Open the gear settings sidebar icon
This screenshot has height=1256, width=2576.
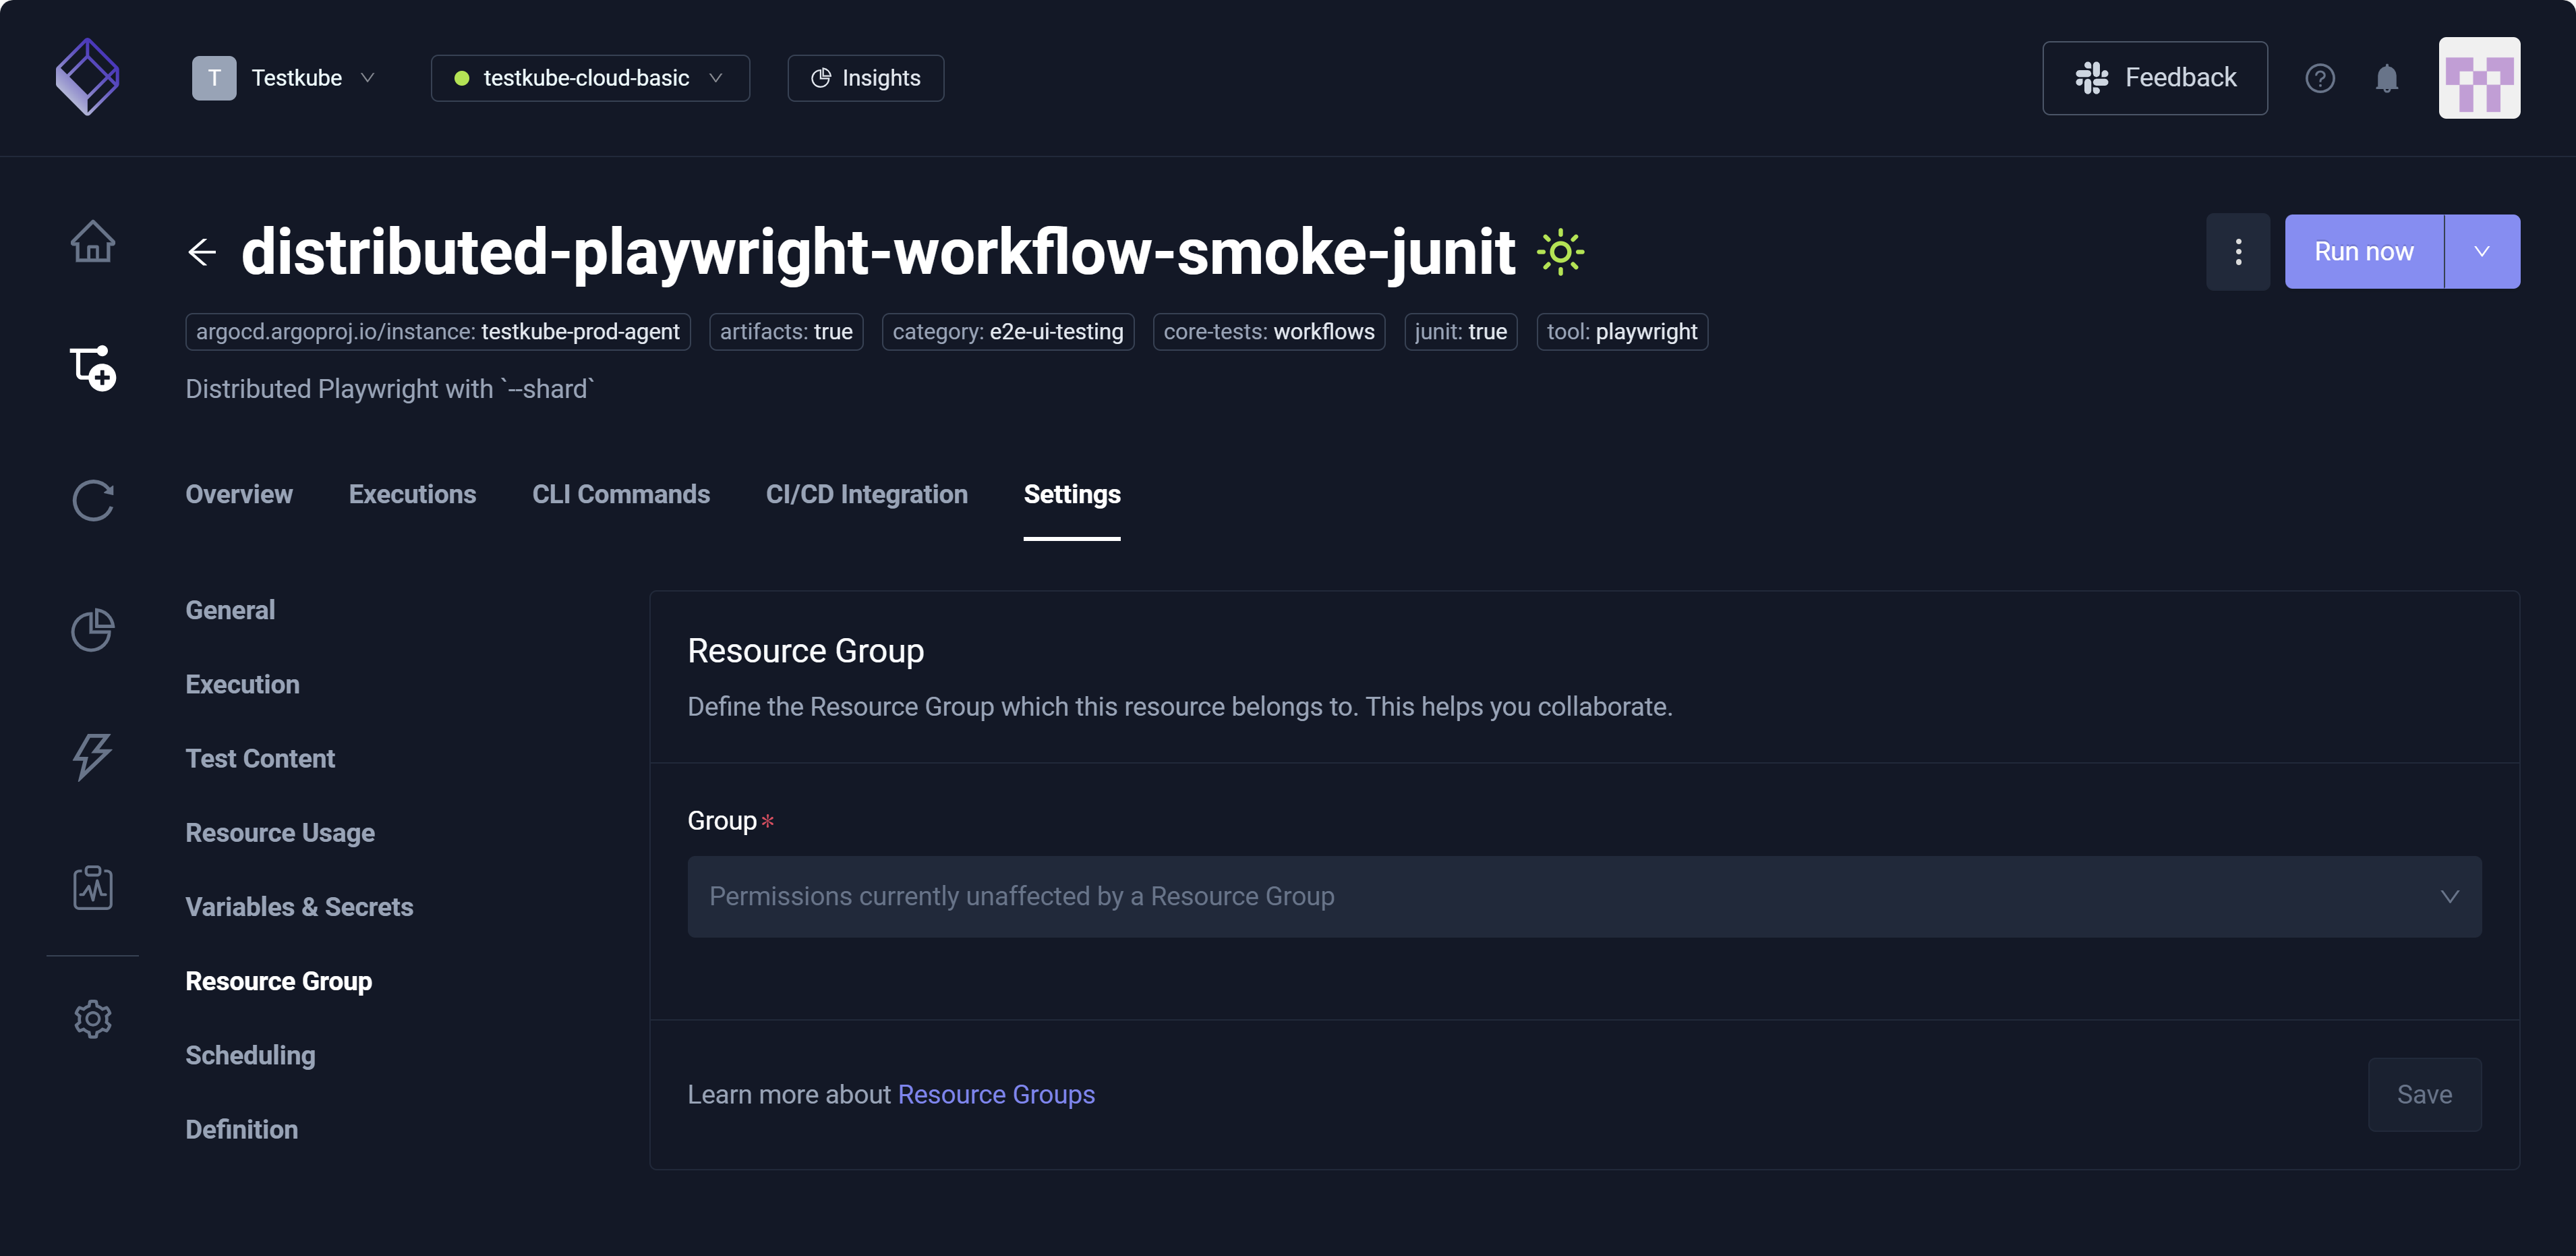(93, 1018)
